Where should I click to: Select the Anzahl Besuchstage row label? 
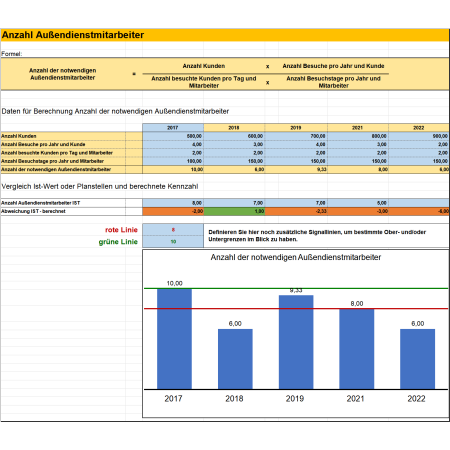point(52,161)
